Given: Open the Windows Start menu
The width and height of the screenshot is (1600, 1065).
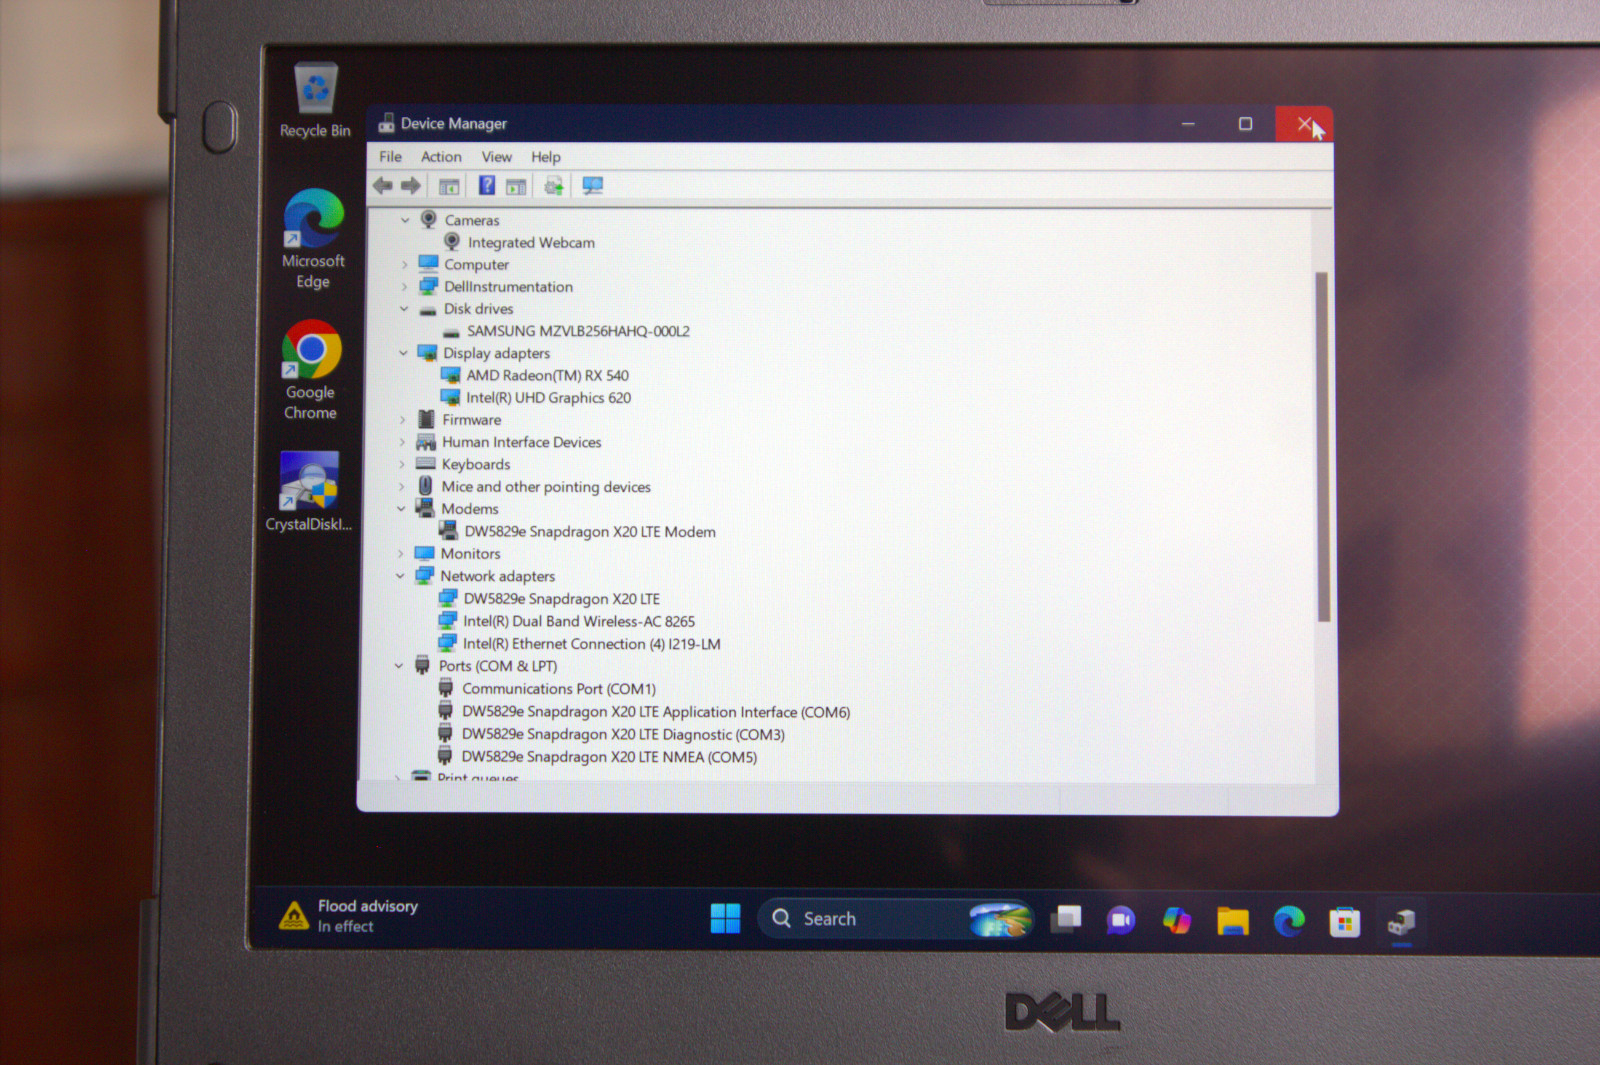Looking at the screenshot, I should [x=725, y=918].
